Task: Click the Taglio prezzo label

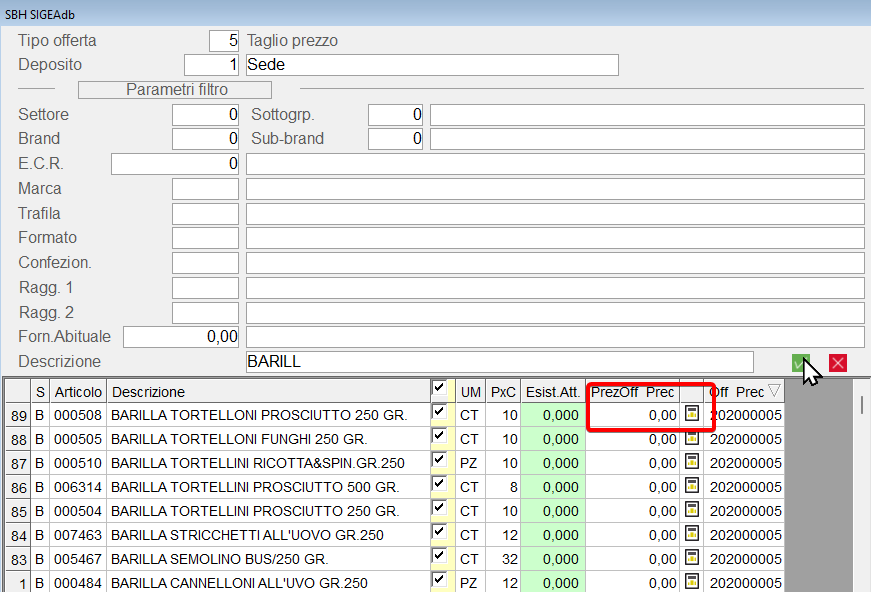Action: click(292, 41)
